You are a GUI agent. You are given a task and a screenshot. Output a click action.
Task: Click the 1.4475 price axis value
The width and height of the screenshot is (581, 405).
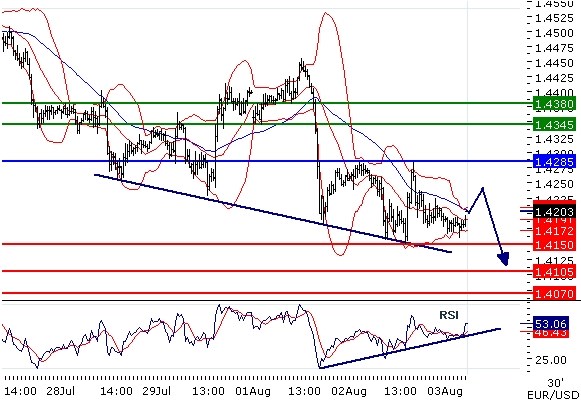(555, 48)
